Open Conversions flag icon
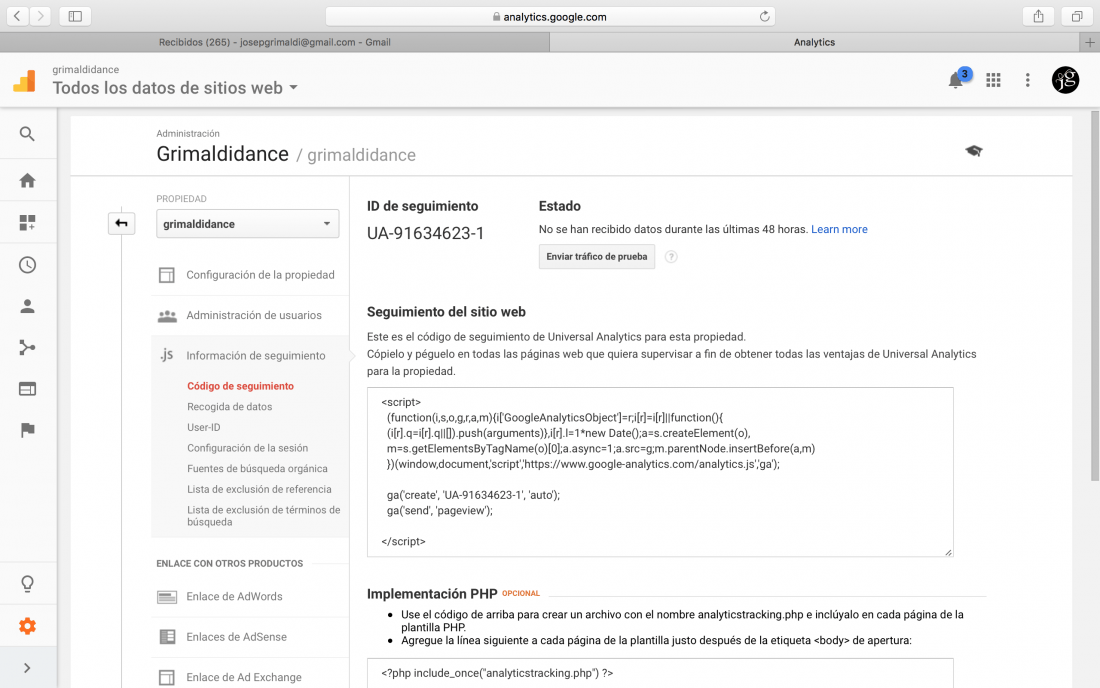Viewport: 1100px width, 688px height. click(27, 430)
